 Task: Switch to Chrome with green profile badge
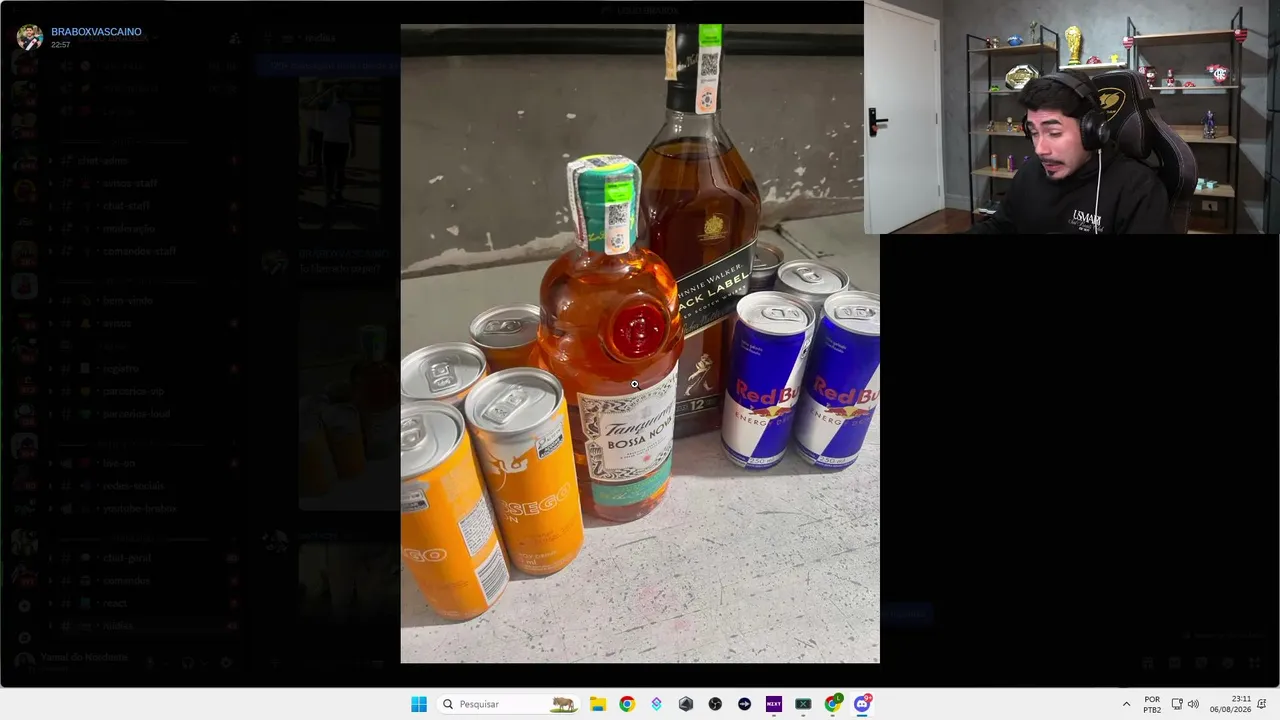pos(833,704)
